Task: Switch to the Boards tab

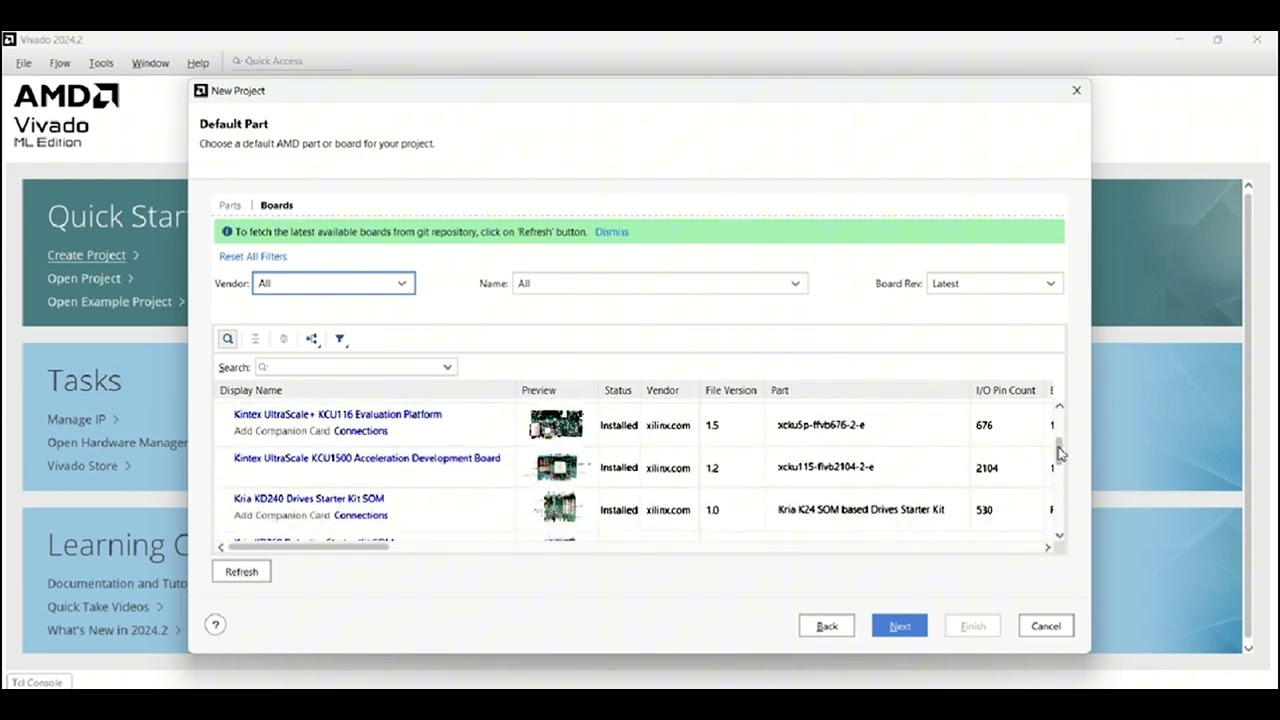Action: (x=277, y=205)
